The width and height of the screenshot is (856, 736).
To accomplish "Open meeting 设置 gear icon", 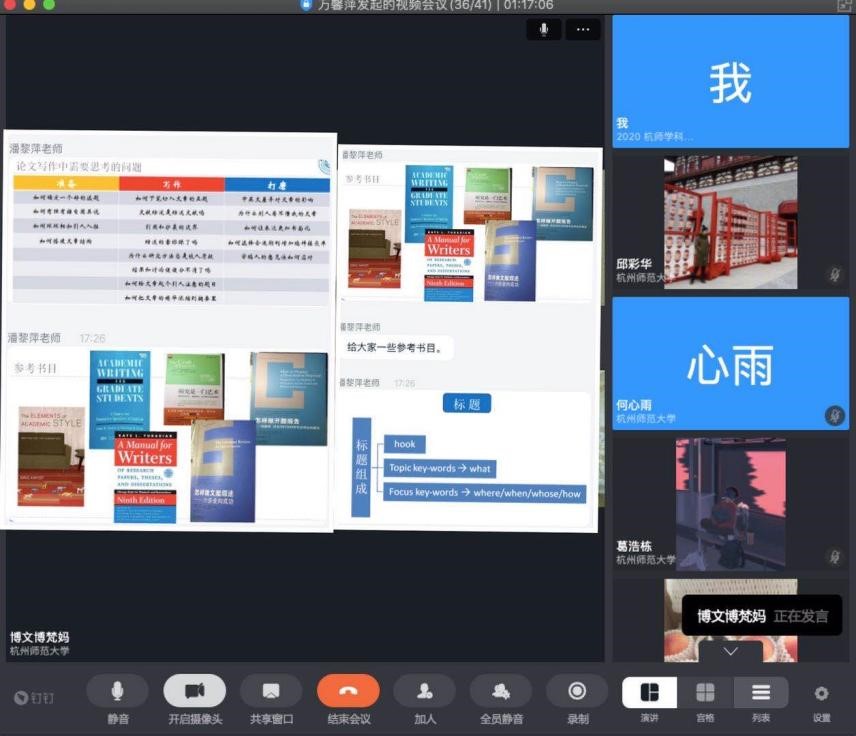I will [x=821, y=693].
